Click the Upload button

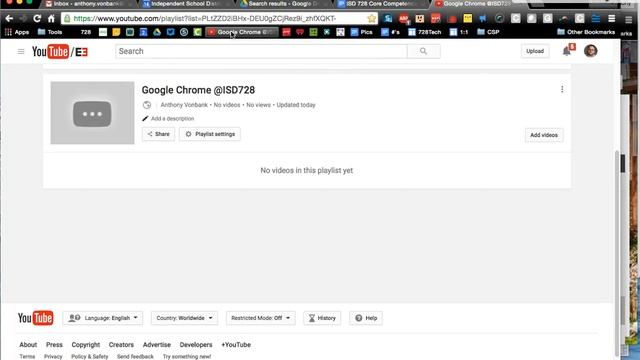tap(535, 51)
